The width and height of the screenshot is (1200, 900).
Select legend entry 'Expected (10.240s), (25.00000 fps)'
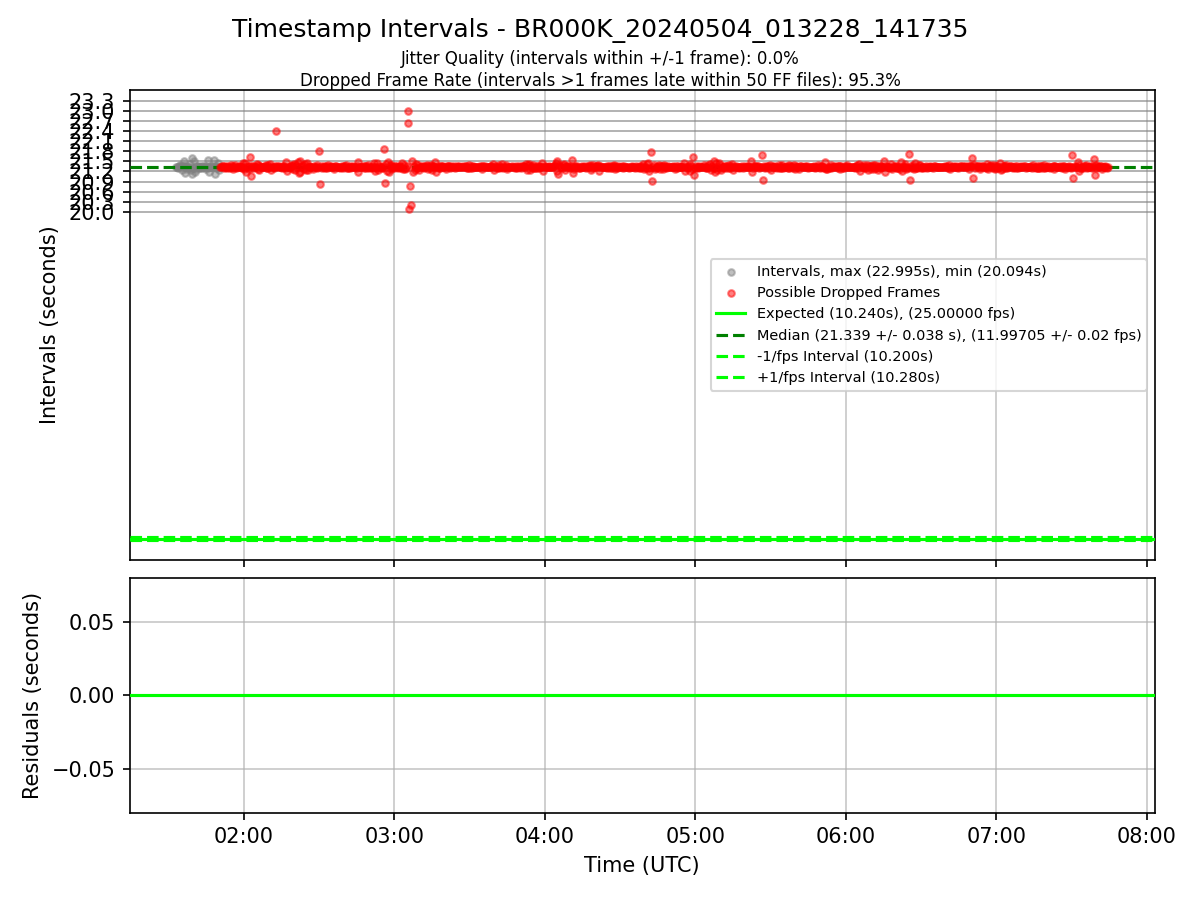coord(885,313)
